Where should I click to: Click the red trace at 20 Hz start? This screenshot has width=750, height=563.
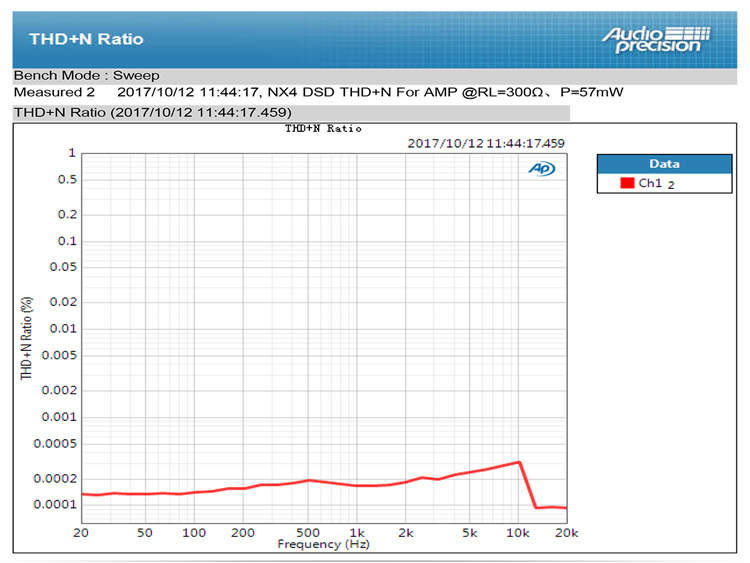pos(82,494)
